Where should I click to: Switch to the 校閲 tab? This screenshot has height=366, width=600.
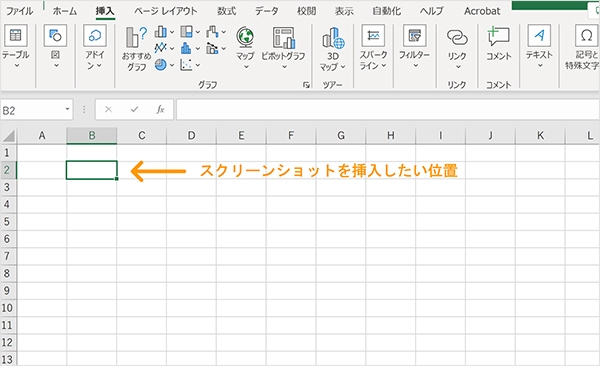click(307, 11)
